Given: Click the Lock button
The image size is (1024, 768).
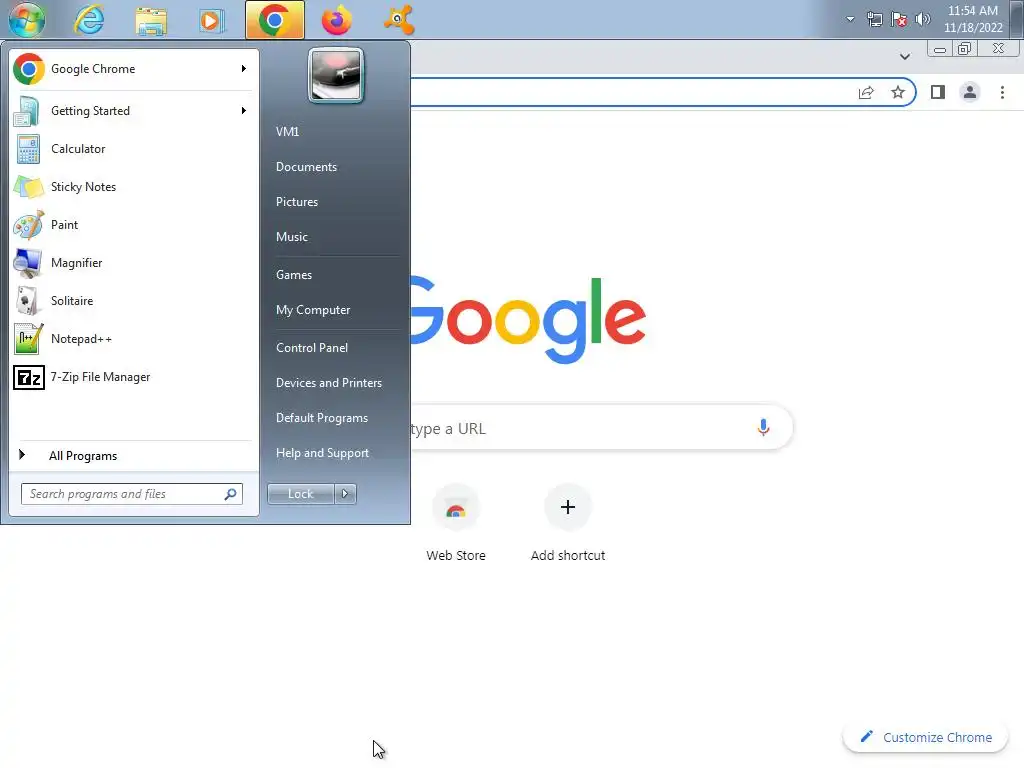Looking at the screenshot, I should (x=300, y=494).
